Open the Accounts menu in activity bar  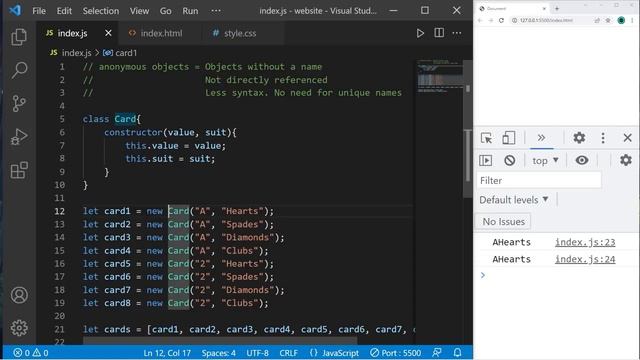(19, 295)
